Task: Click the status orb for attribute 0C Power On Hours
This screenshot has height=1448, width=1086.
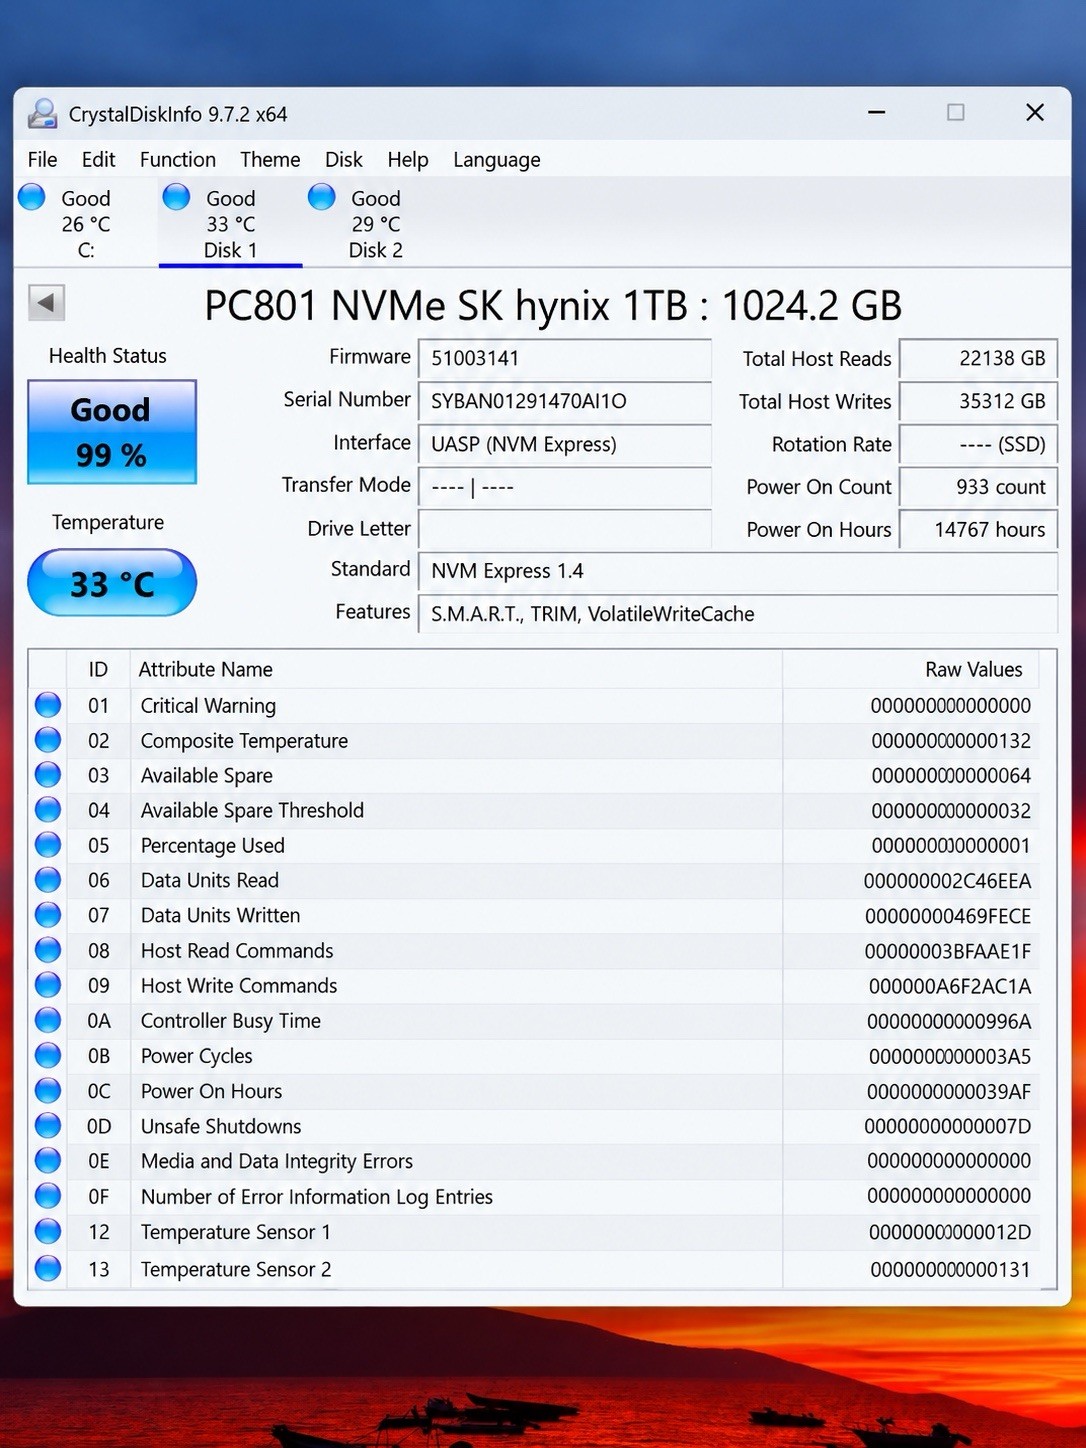Action: pos(48,1090)
